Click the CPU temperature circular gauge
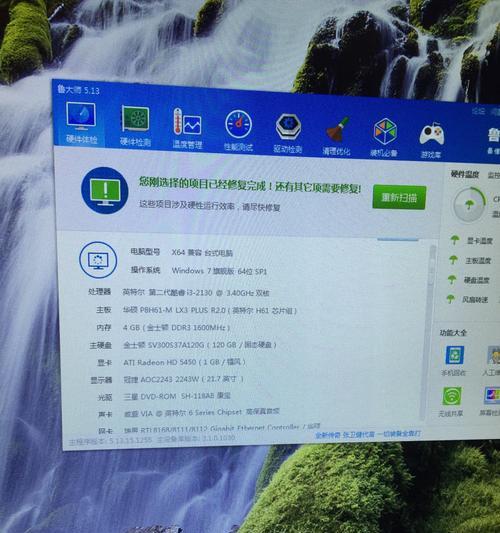 (469, 204)
